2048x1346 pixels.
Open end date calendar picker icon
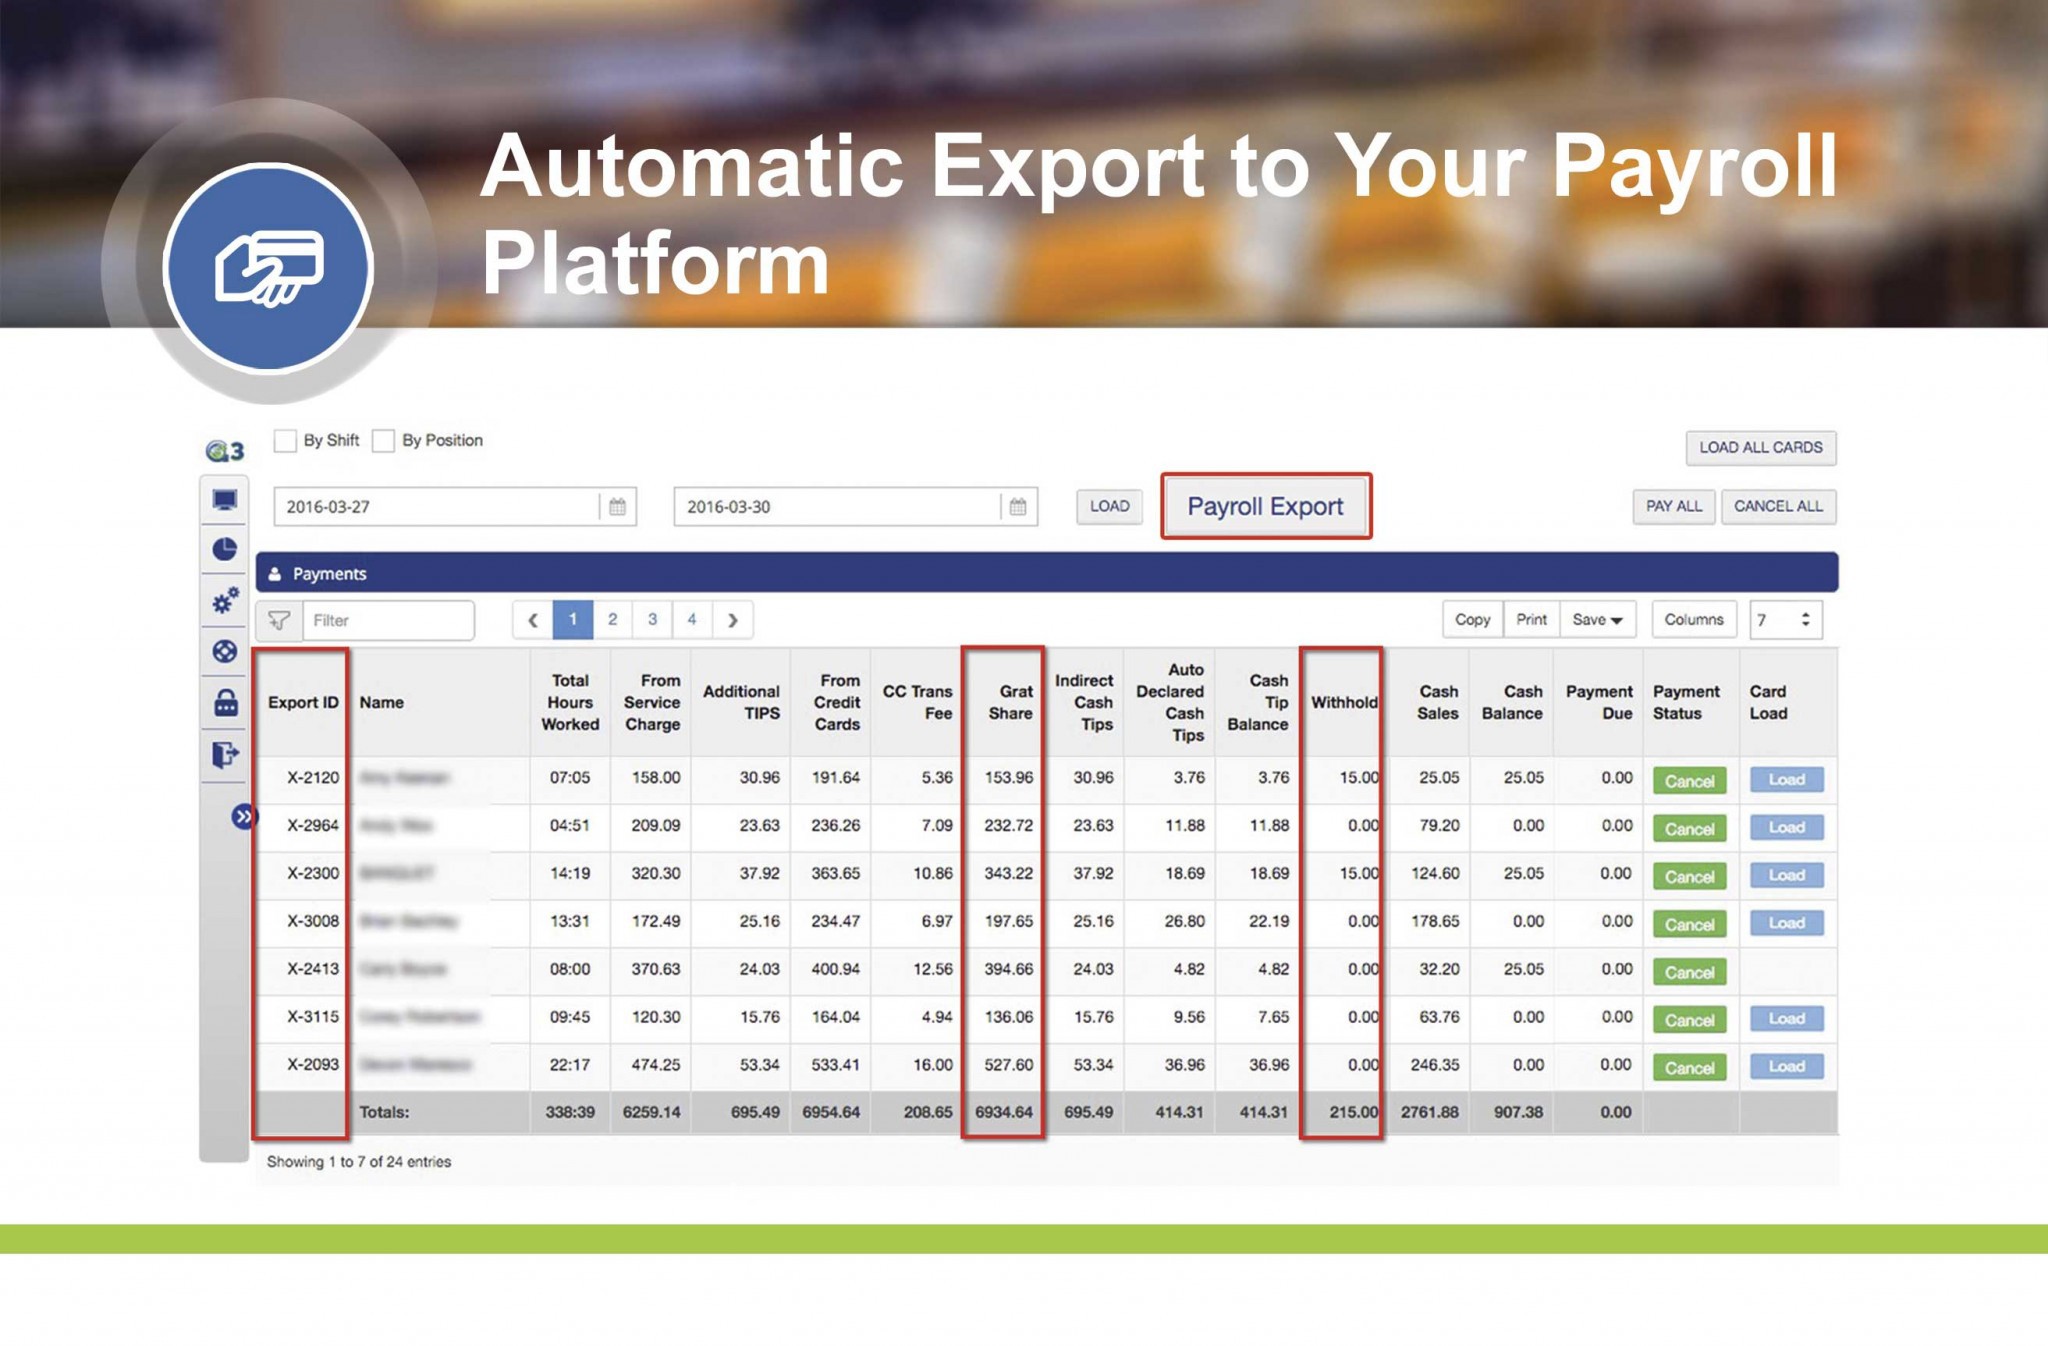coord(1017,507)
